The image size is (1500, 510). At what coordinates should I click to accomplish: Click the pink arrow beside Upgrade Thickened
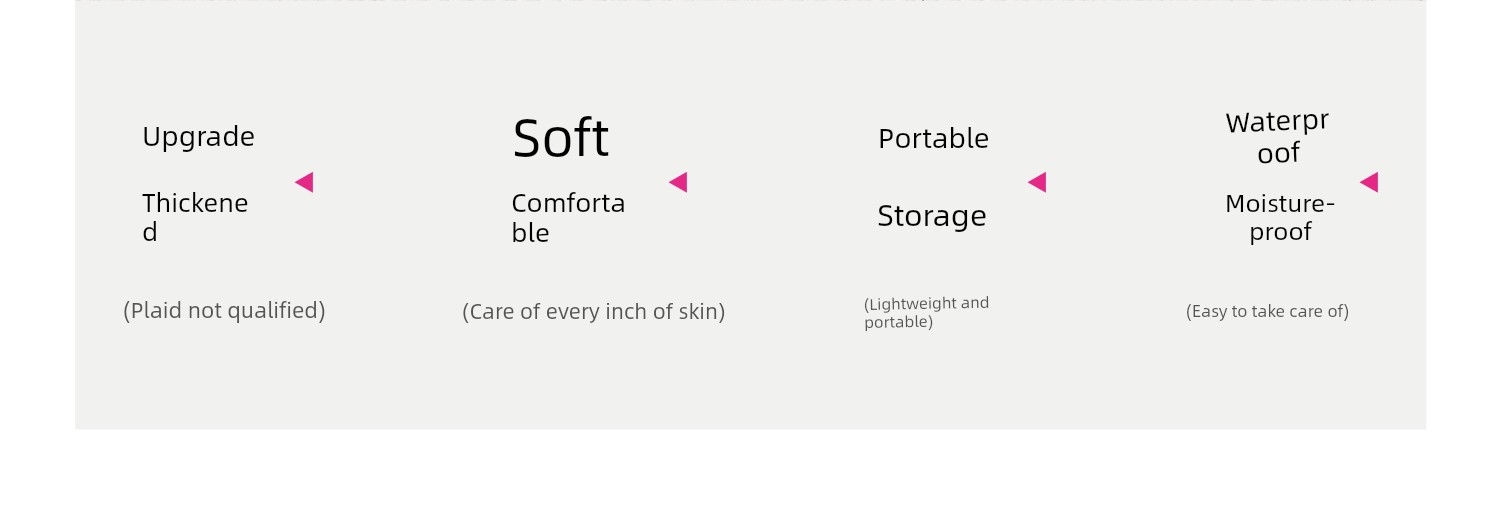(304, 182)
